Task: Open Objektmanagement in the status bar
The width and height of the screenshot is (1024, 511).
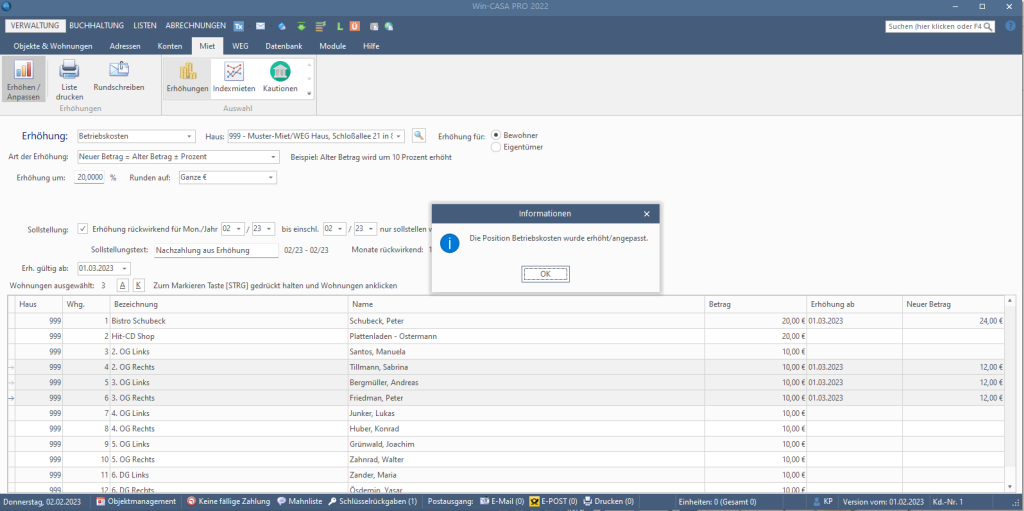Action: 136,501
